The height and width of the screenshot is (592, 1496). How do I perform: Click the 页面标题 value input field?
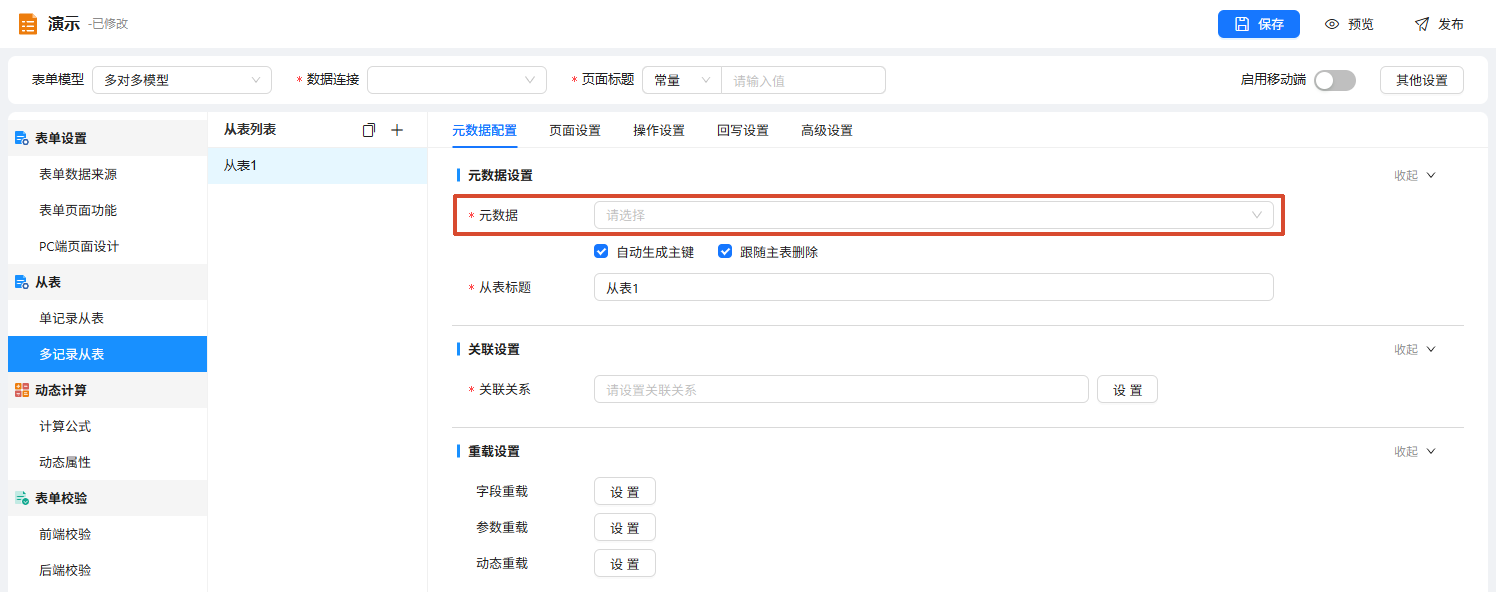click(804, 80)
